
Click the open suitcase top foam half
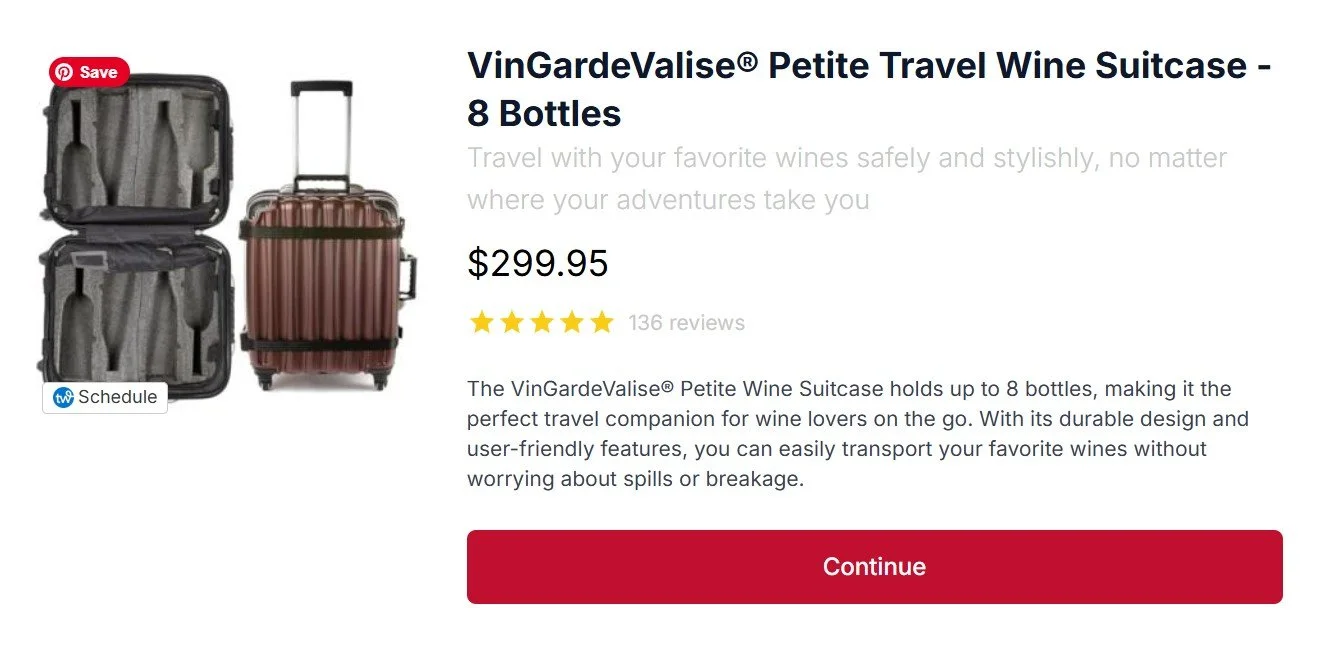click(x=137, y=152)
